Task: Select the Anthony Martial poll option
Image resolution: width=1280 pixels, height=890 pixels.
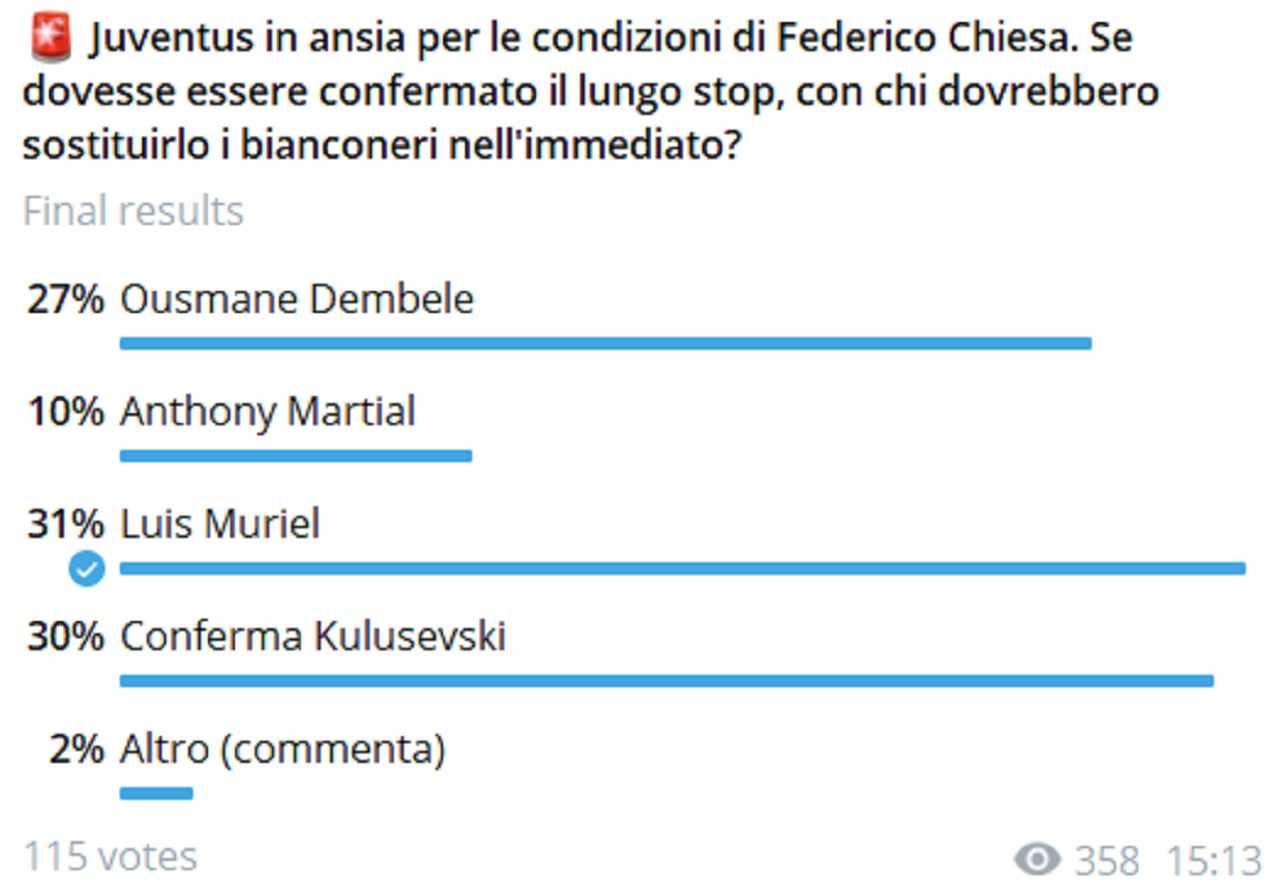Action: 267,411
